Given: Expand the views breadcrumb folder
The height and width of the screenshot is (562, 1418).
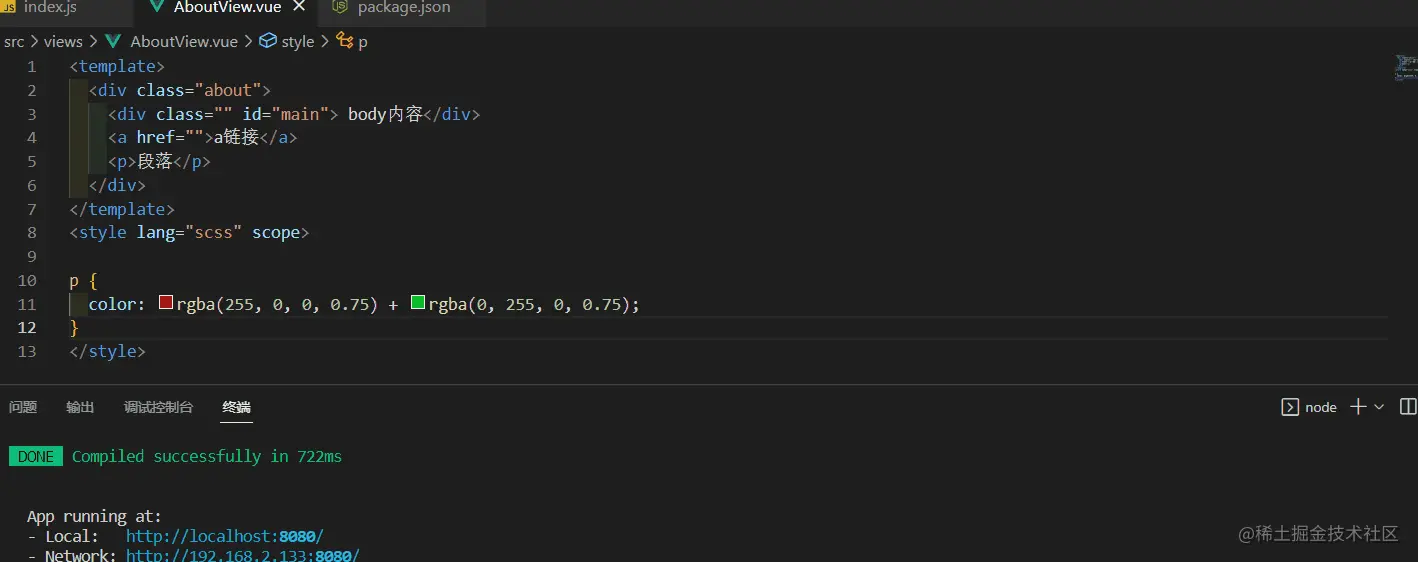Looking at the screenshot, I should [63, 41].
